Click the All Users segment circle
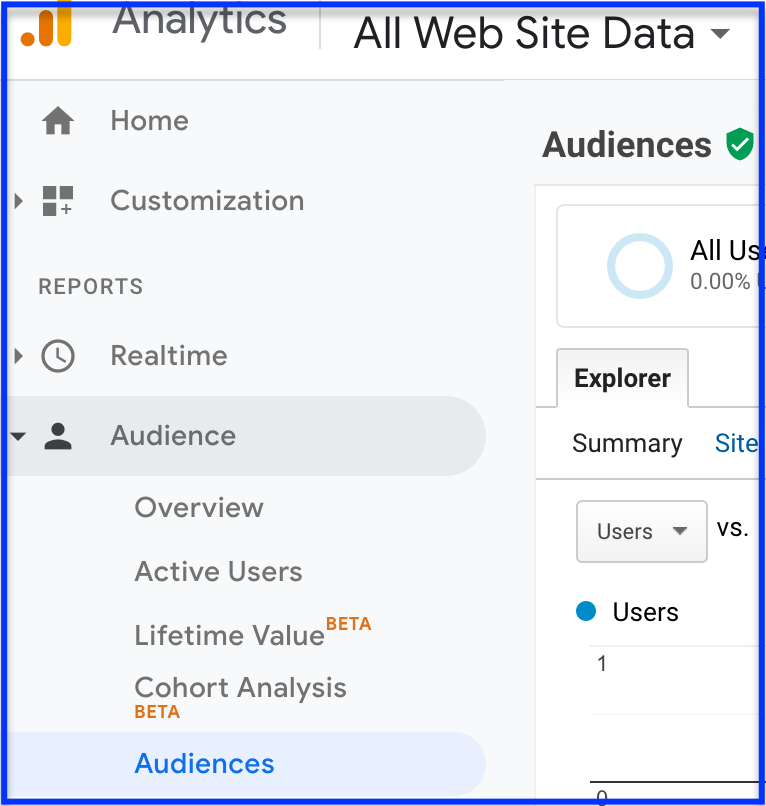The height and width of the screenshot is (806, 766). click(x=640, y=266)
